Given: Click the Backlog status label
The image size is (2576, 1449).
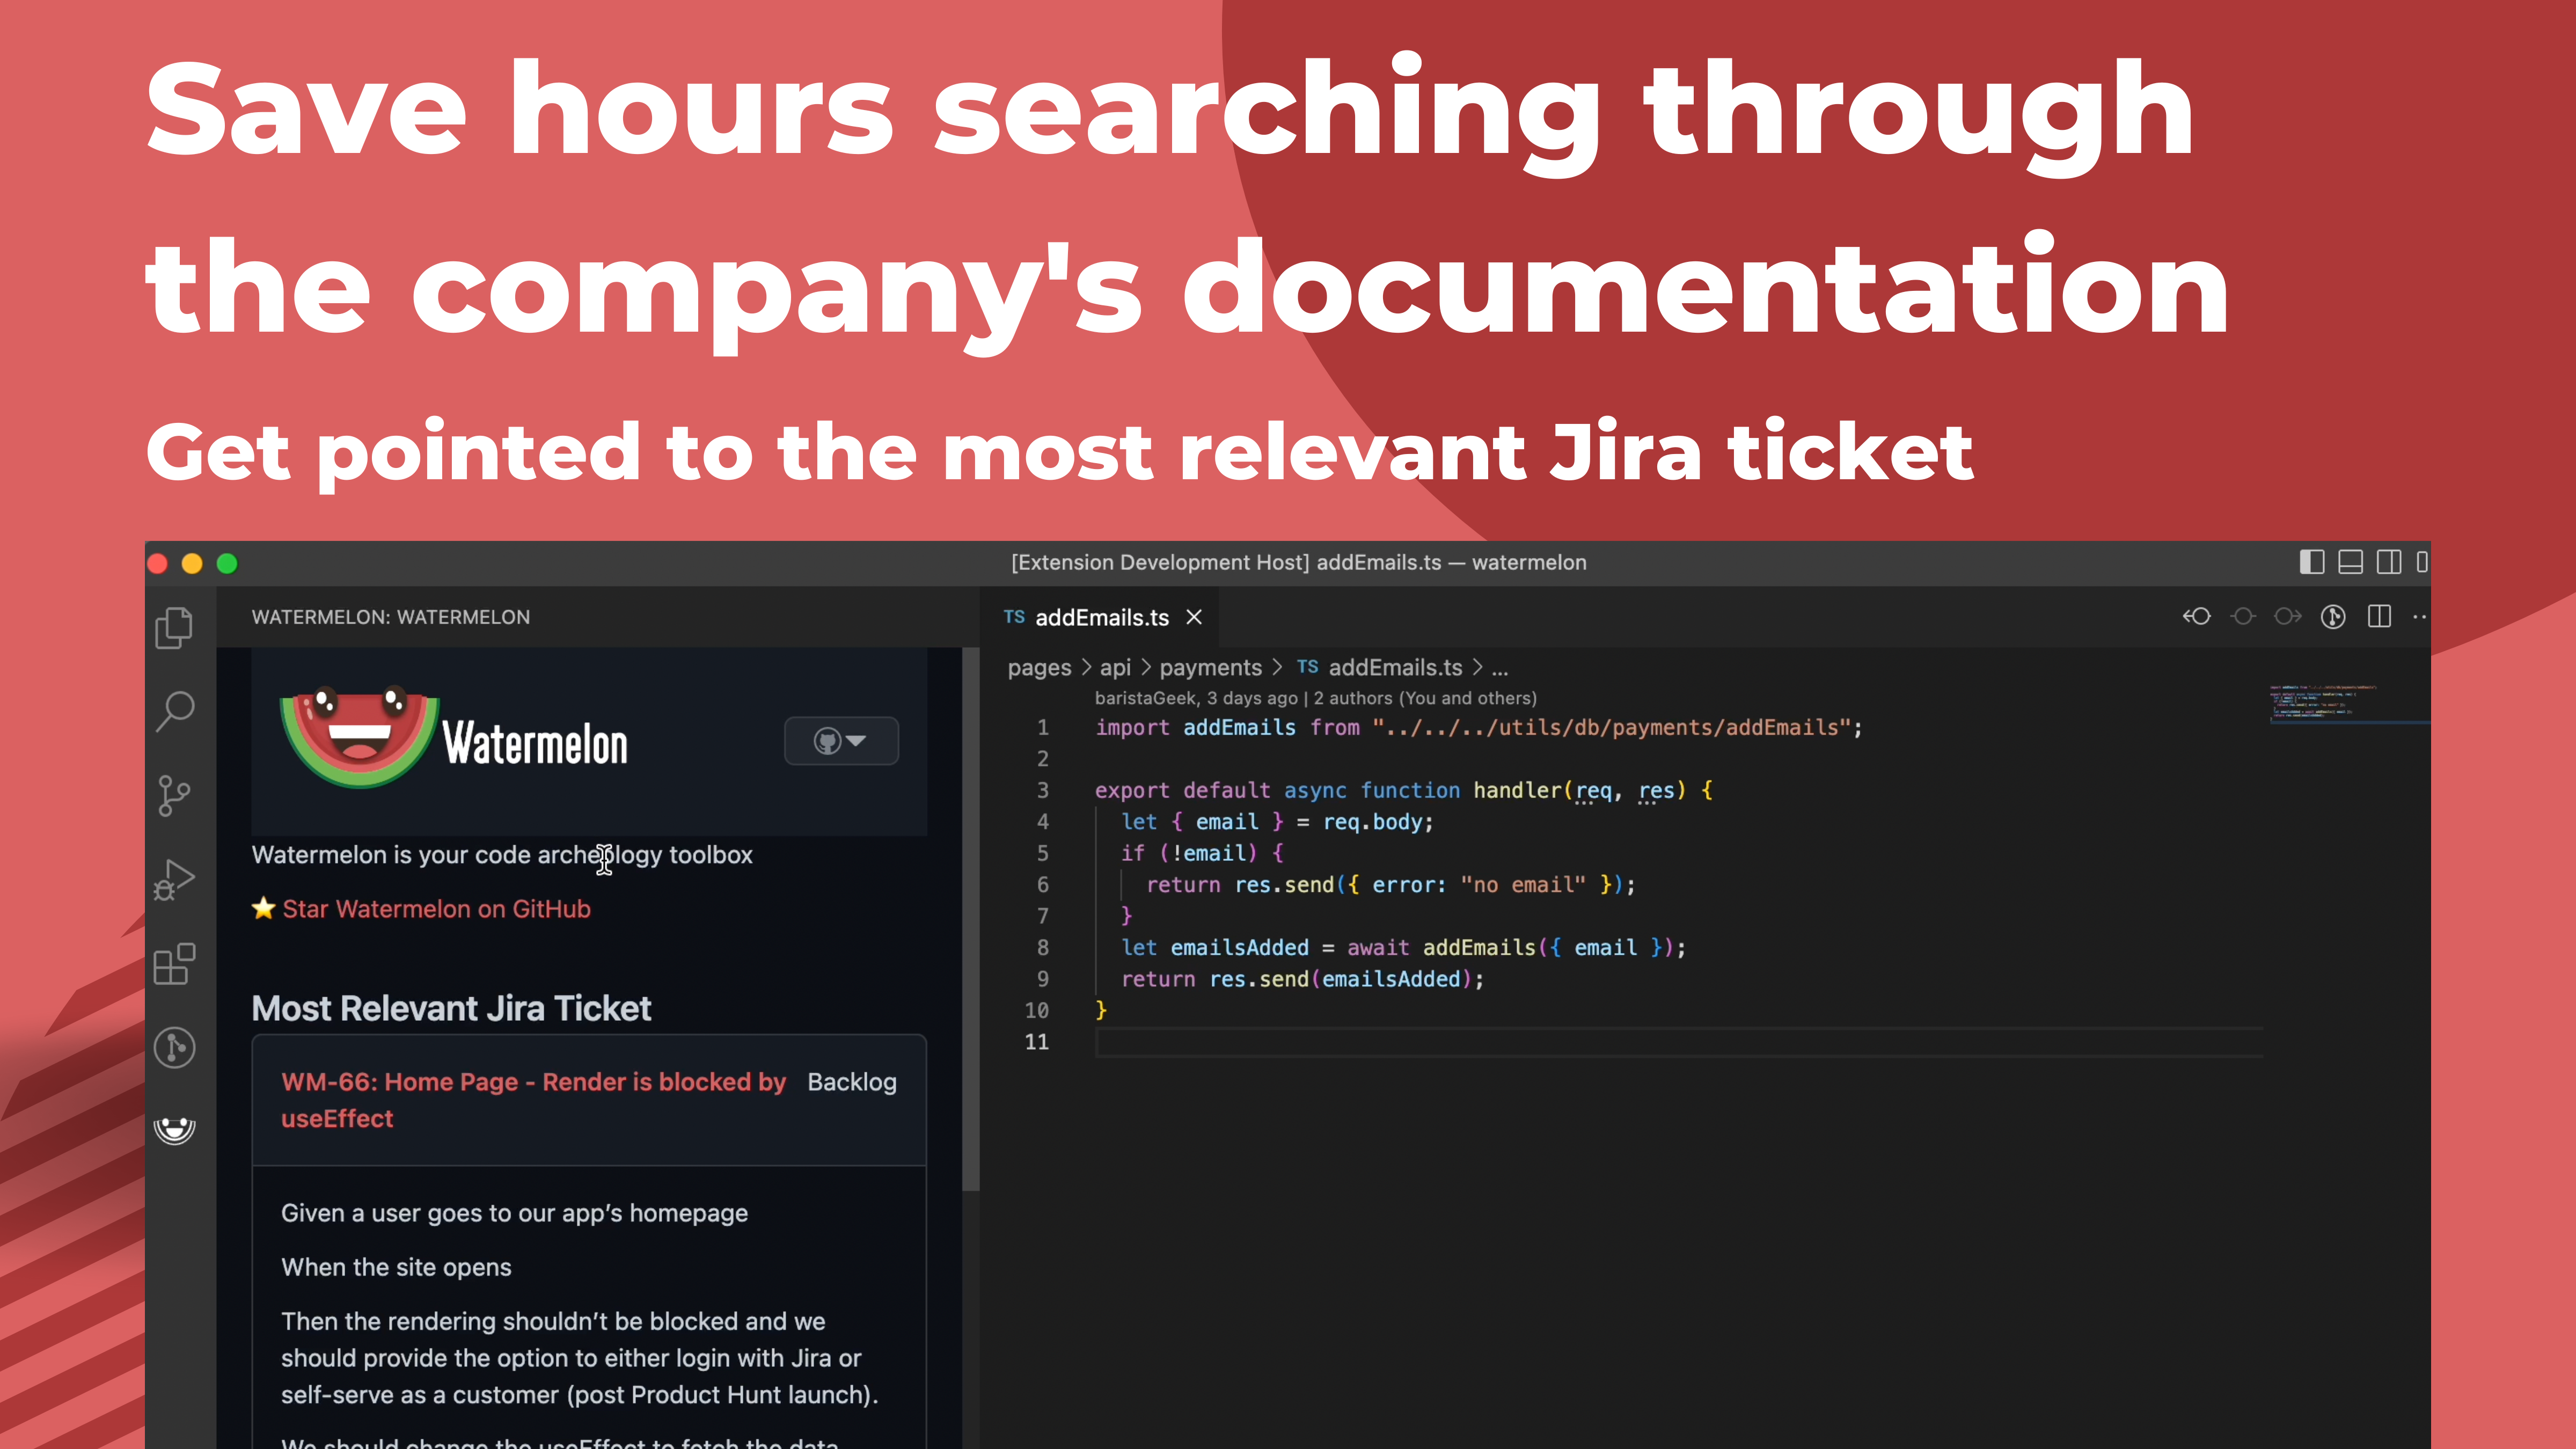Looking at the screenshot, I should (x=852, y=1082).
